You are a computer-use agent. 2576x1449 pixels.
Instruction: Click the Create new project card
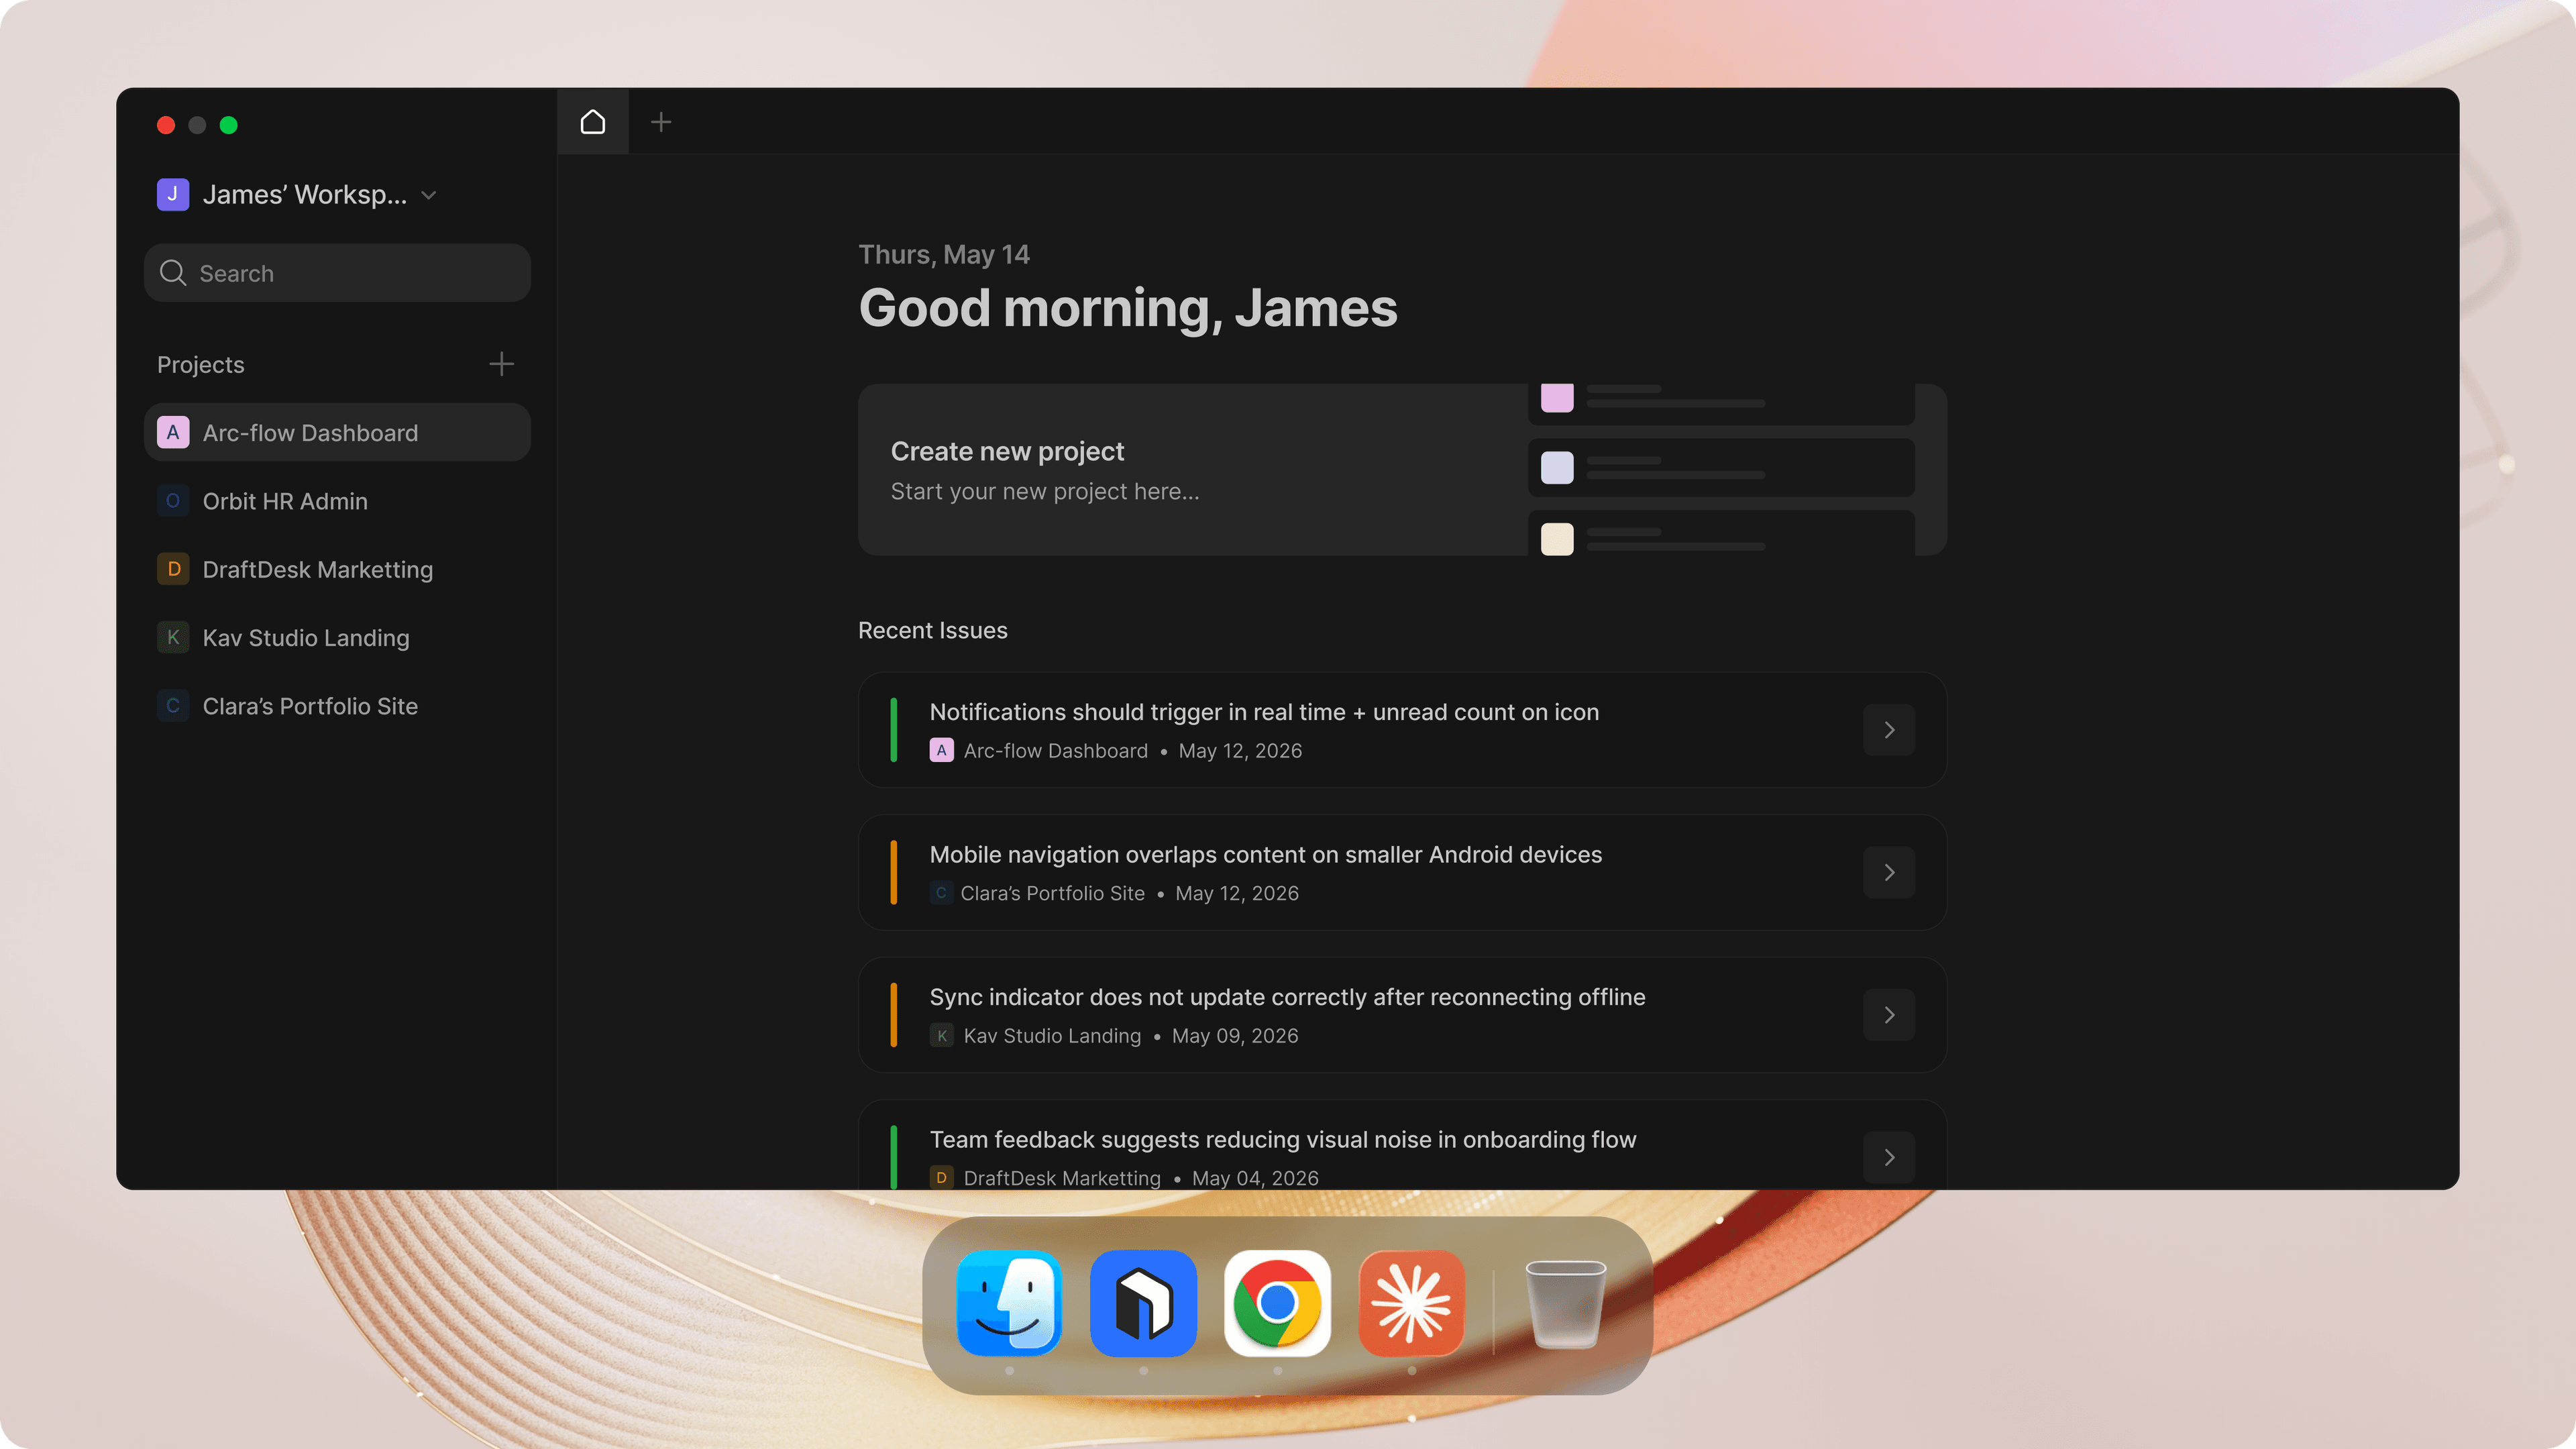[x=1402, y=470]
